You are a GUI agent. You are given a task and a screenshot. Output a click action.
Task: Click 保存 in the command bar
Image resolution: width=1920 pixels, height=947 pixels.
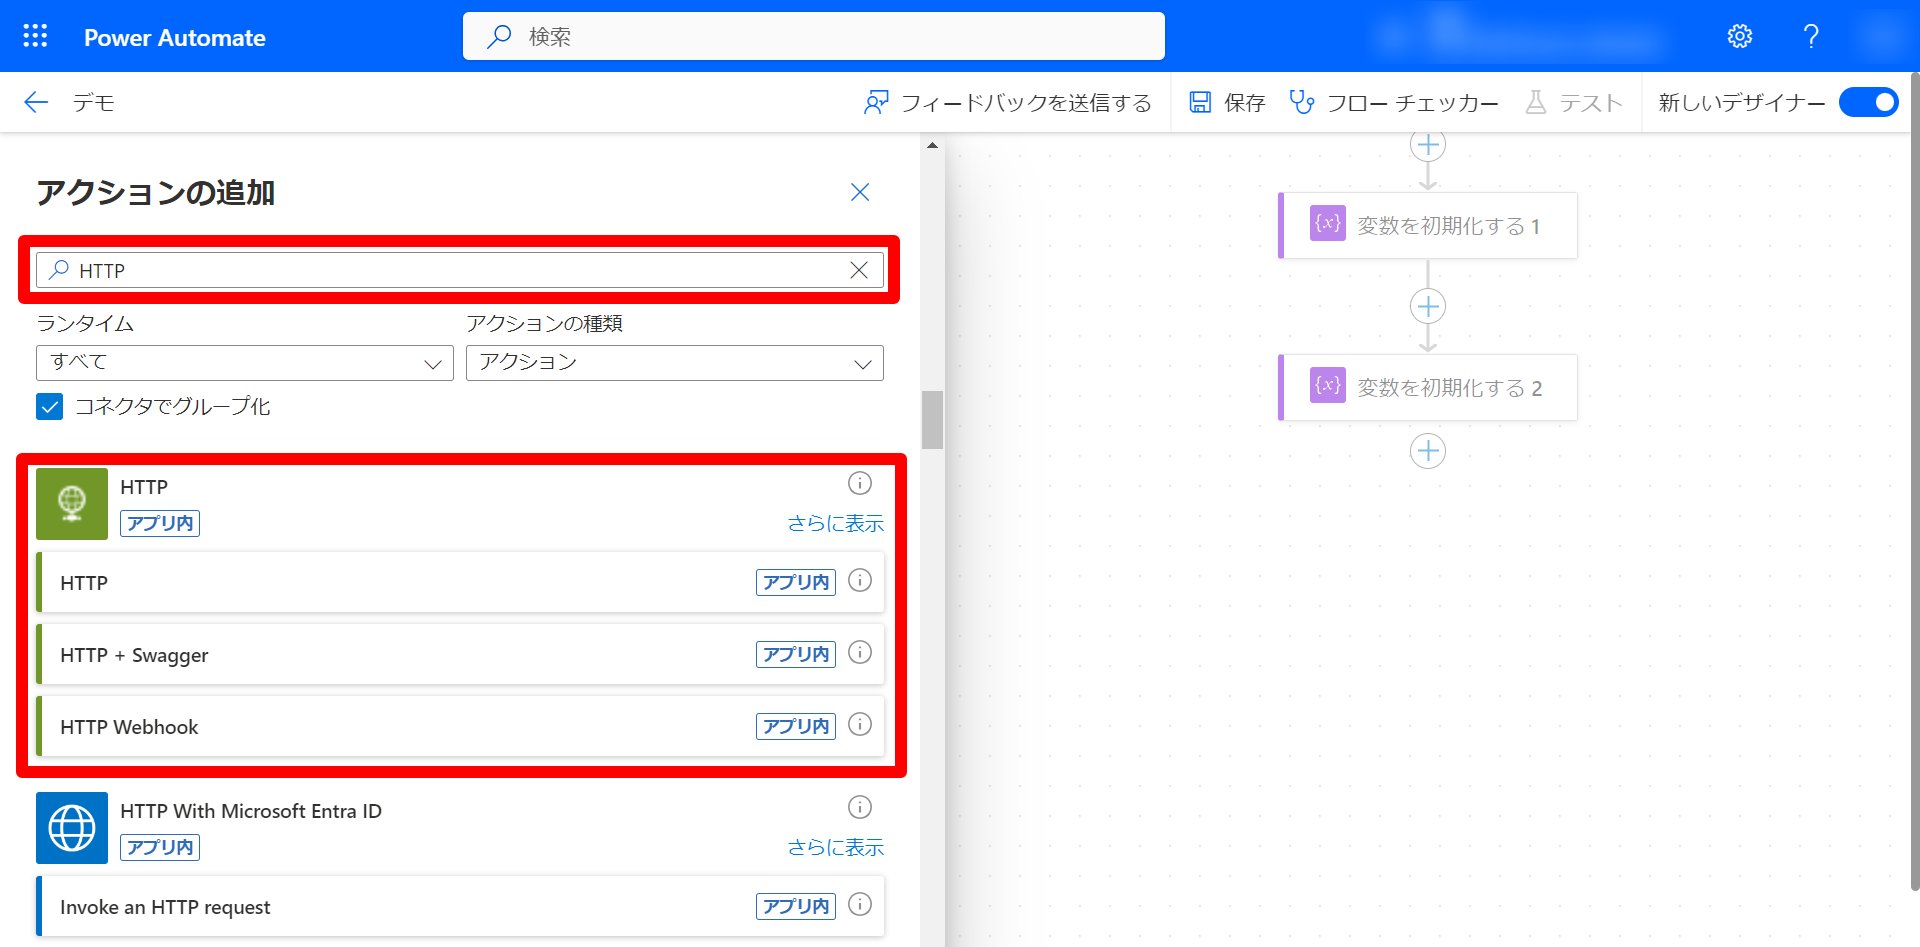pyautogui.click(x=1228, y=102)
